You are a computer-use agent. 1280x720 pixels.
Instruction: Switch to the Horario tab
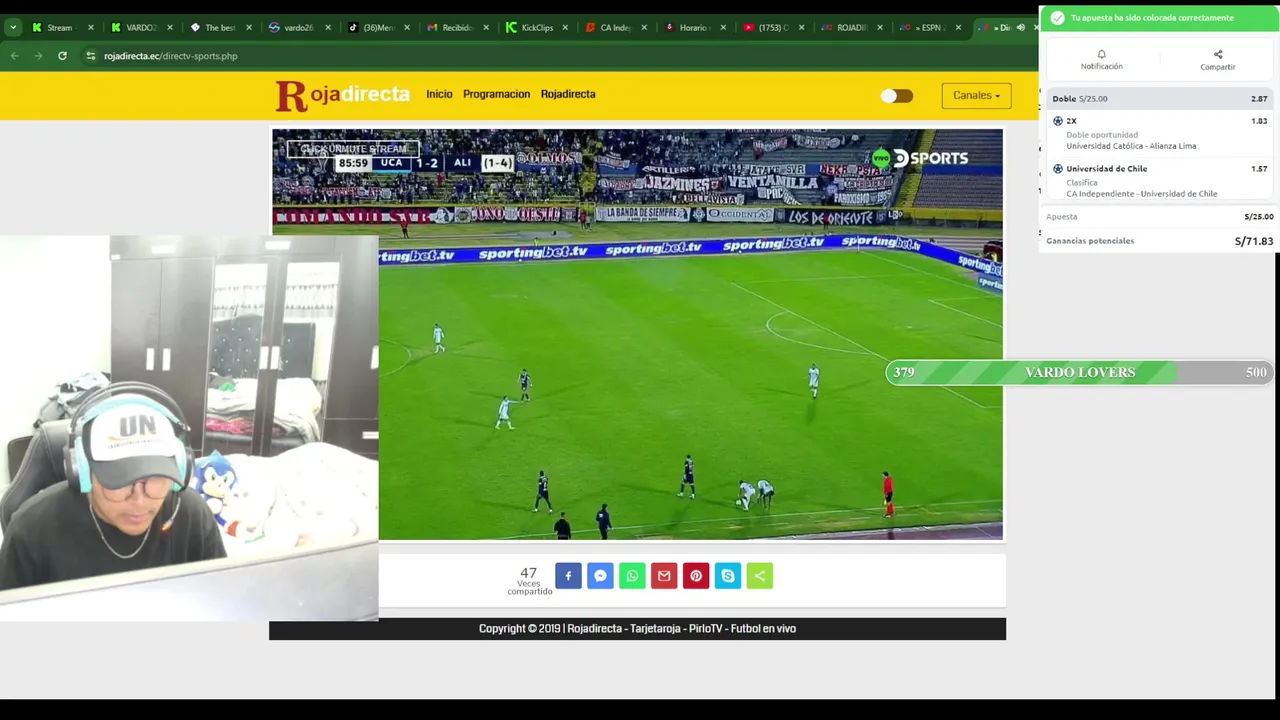693,28
